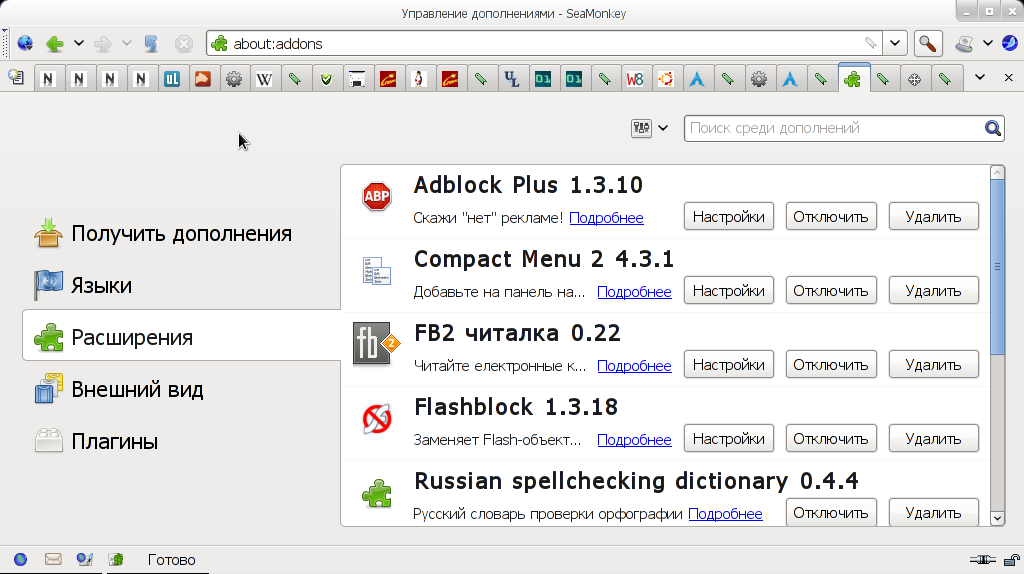Open the Wikipedia W tab
Screen dimensions: 1024x574
264,79
